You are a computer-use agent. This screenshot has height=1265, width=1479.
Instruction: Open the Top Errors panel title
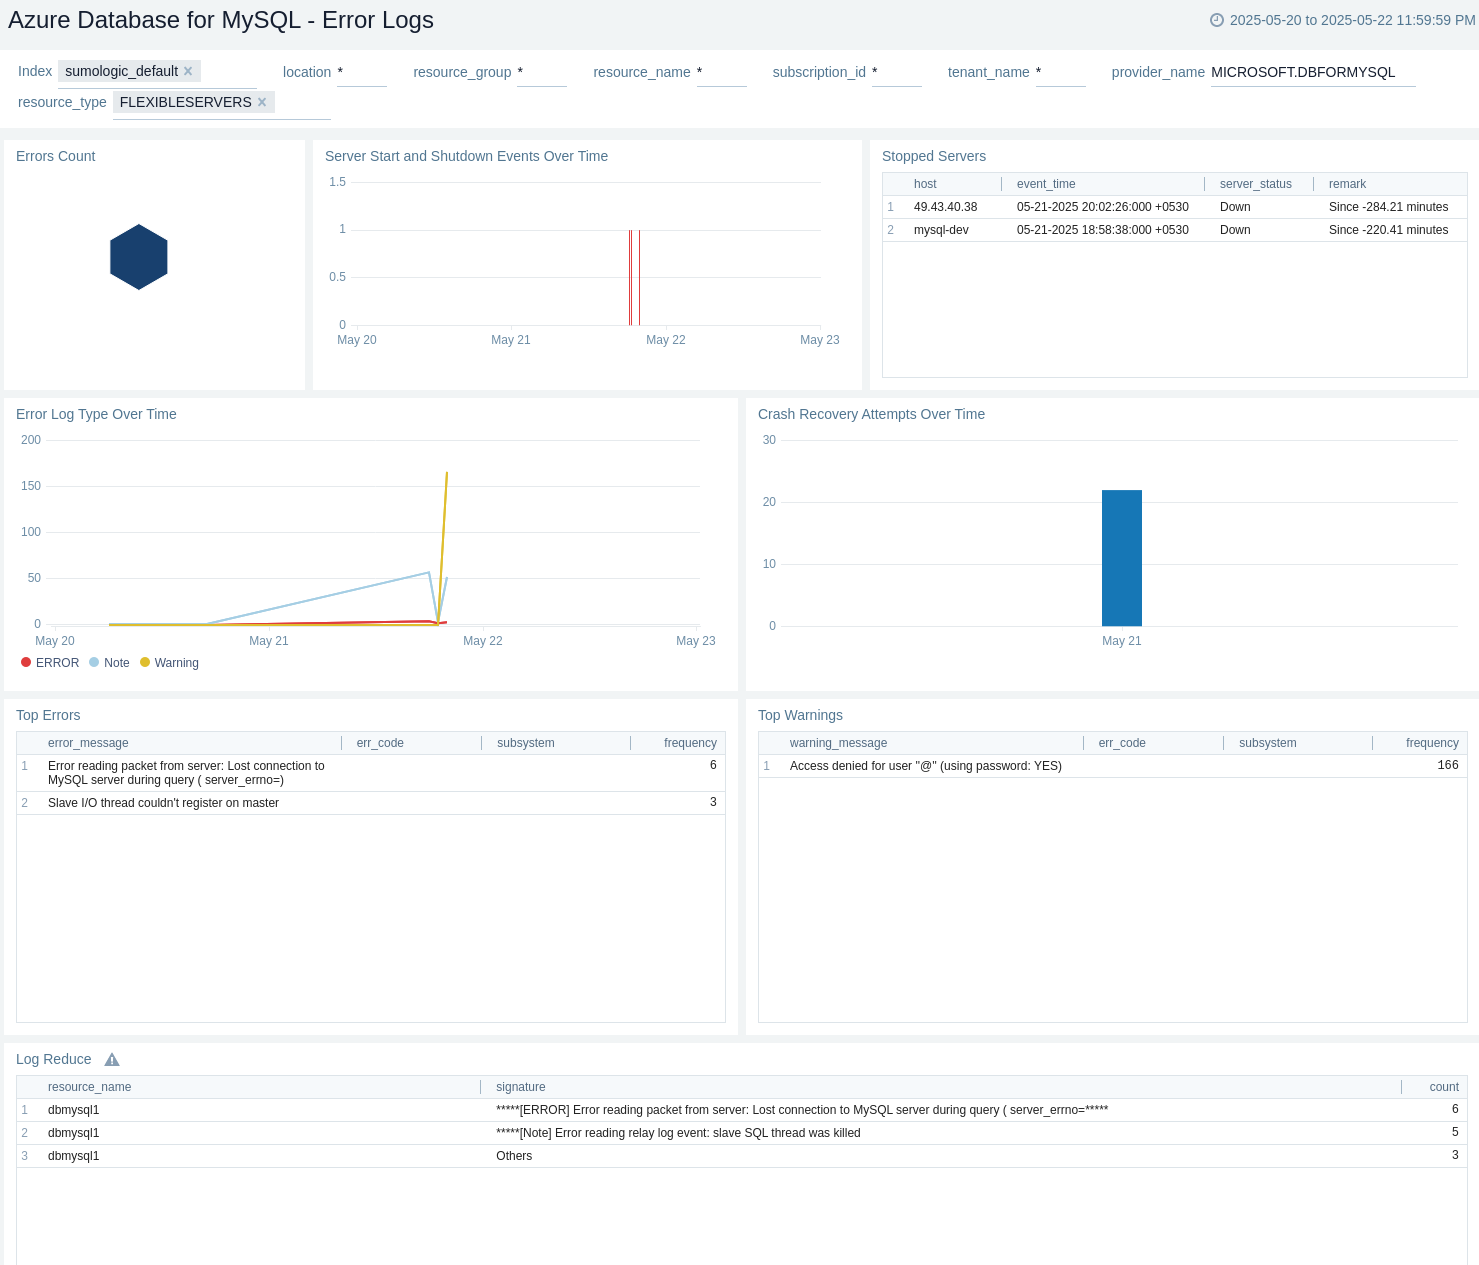48,715
